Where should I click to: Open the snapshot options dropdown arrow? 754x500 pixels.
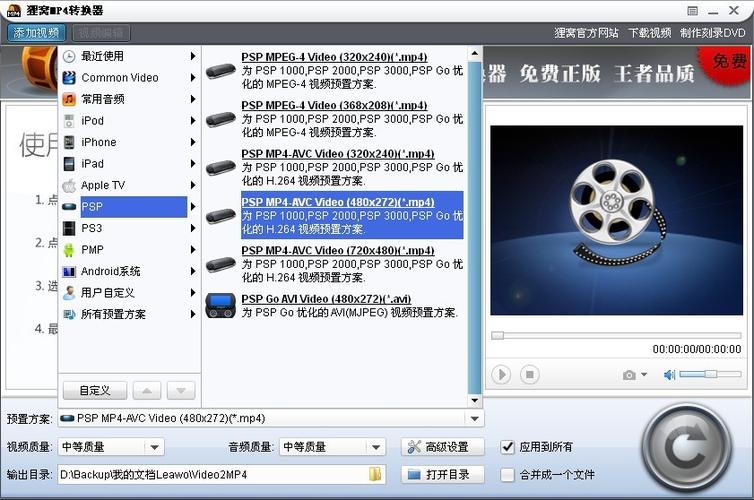(644, 375)
